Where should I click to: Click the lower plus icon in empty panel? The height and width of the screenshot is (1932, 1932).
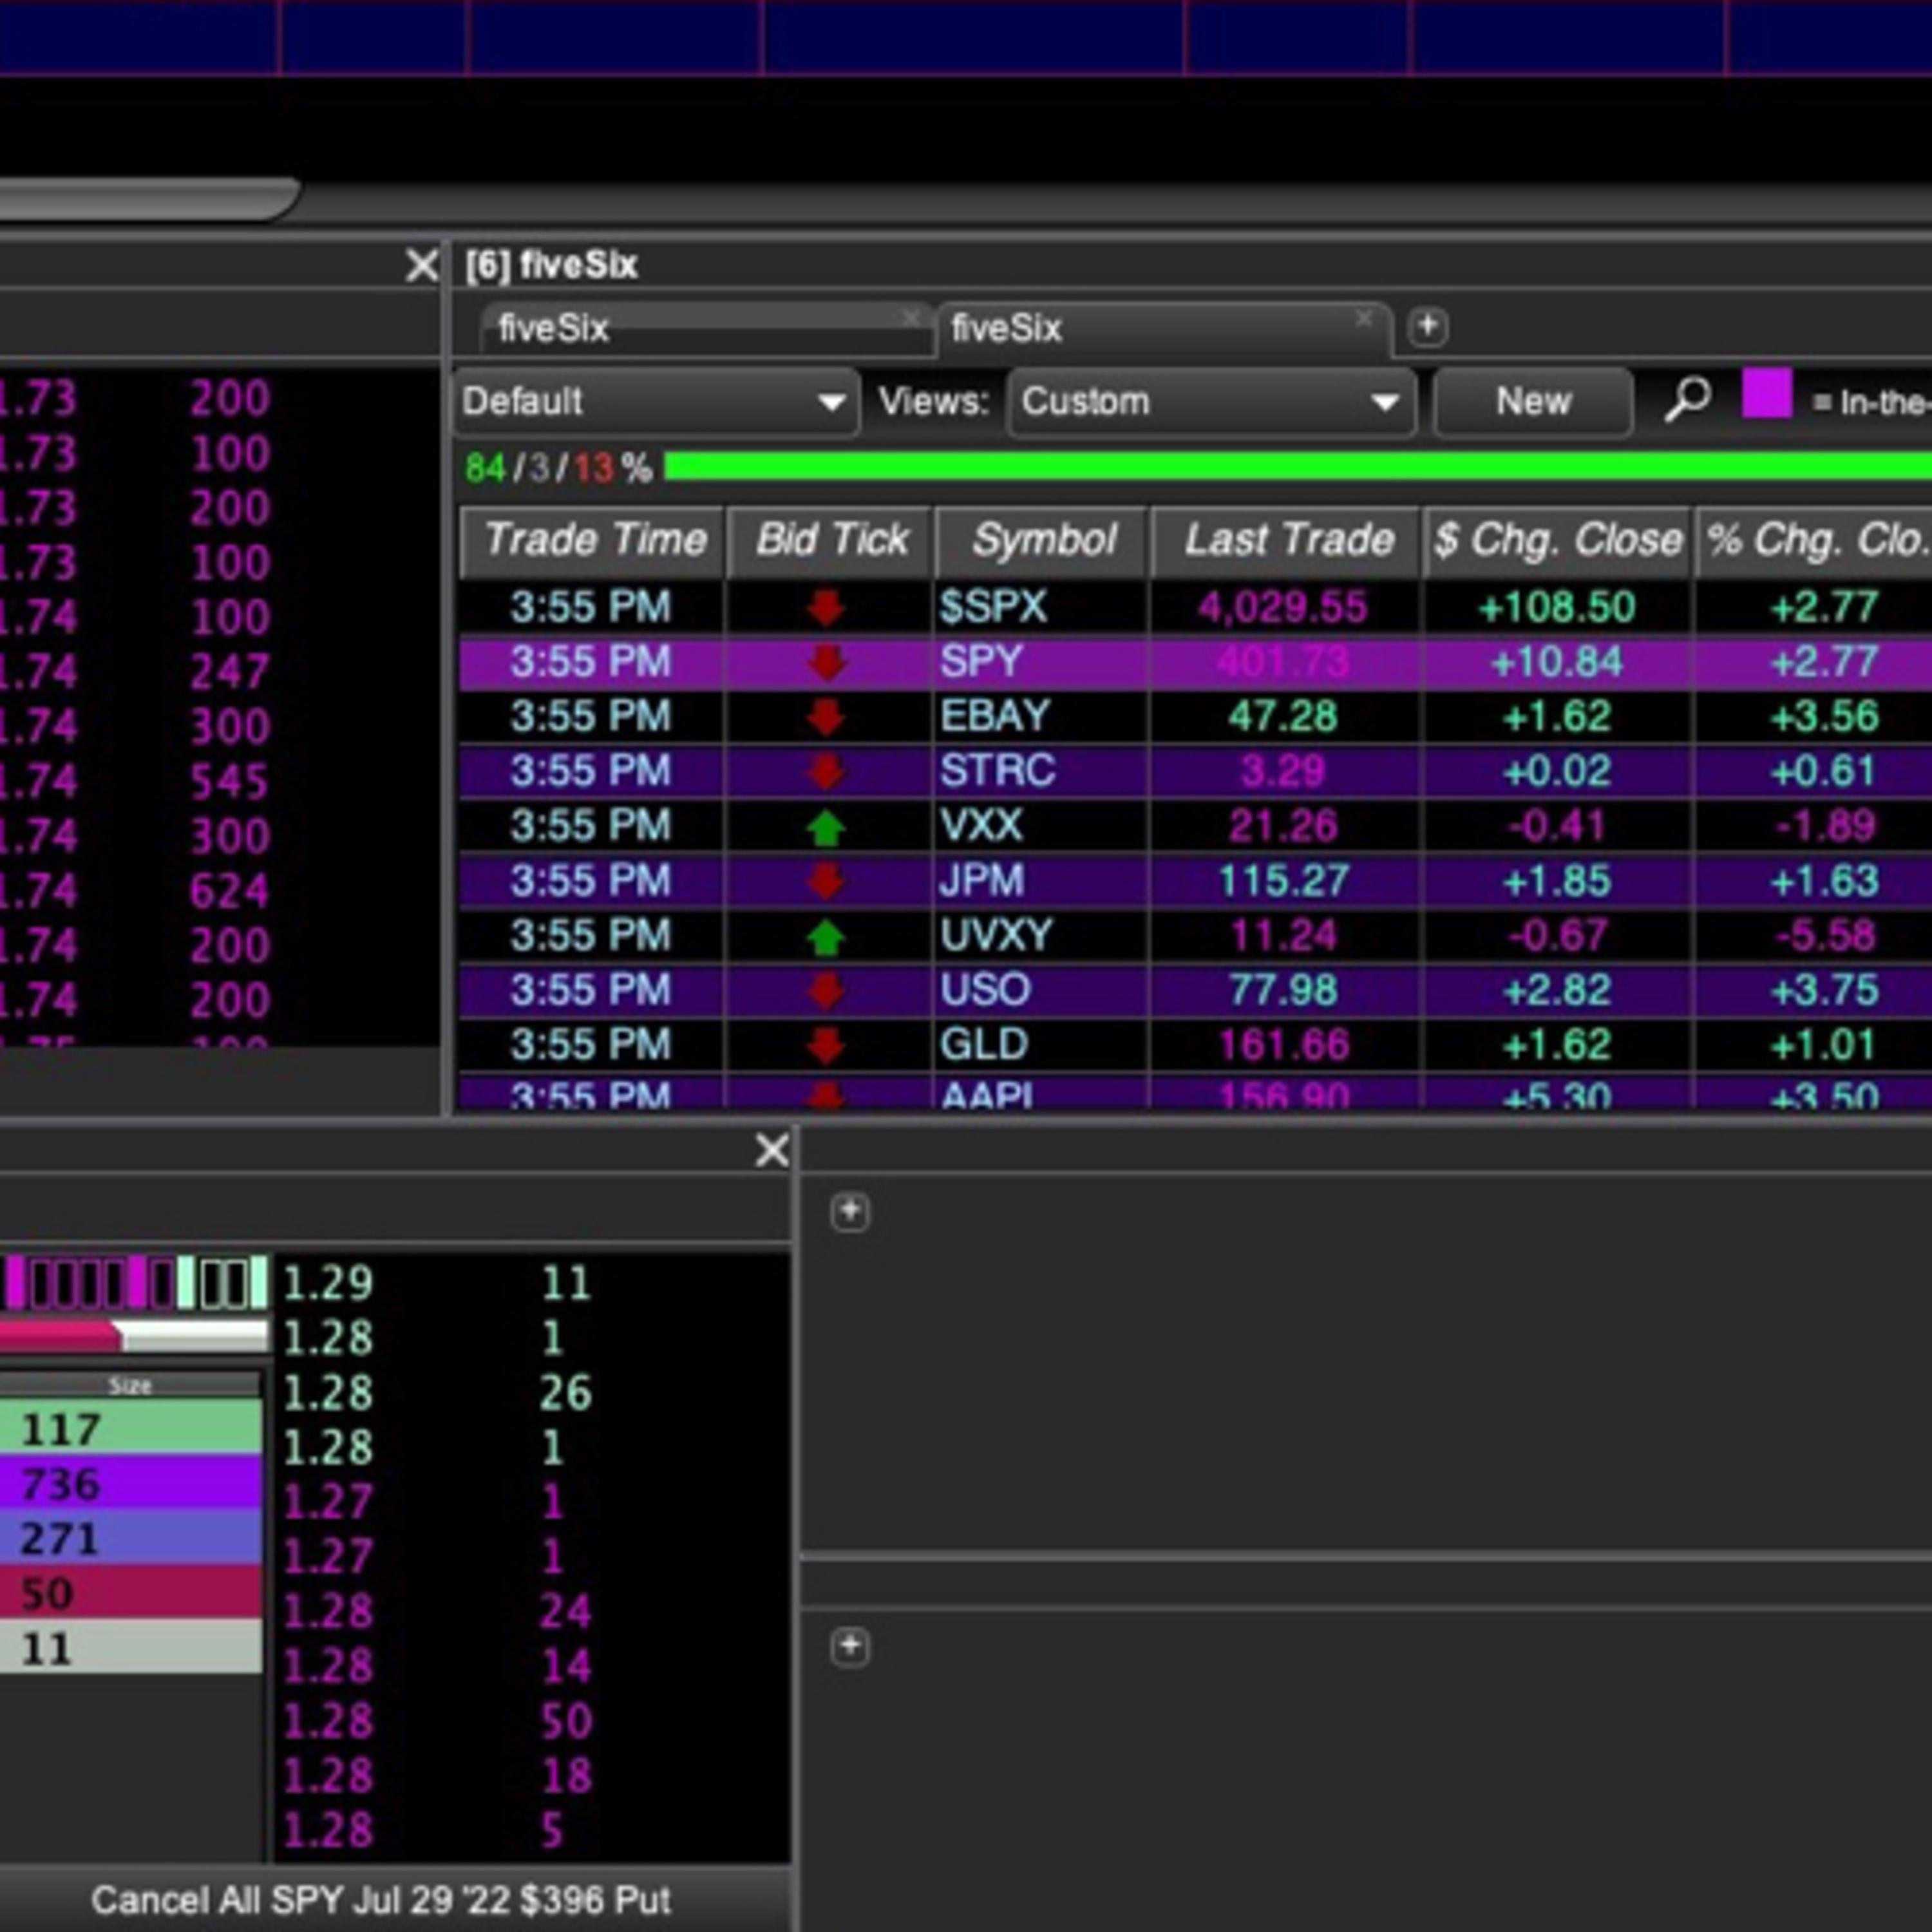tap(850, 1646)
